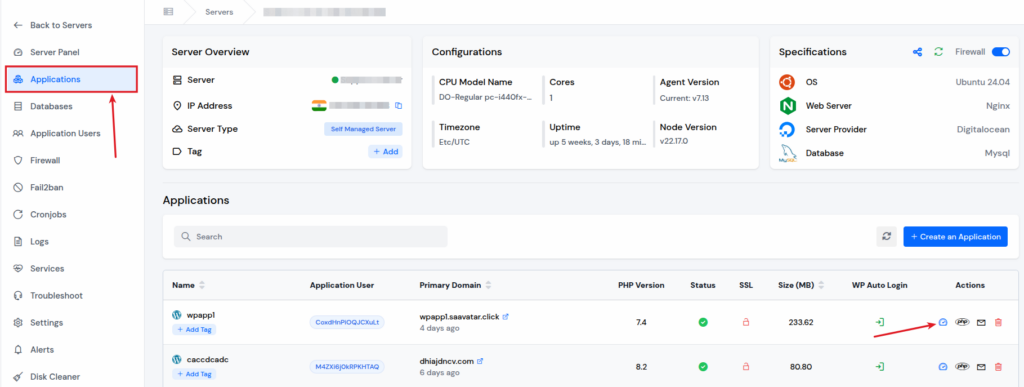The width and height of the screenshot is (1024, 387).
Task: Click the India flag next to IP
Action: click(319, 106)
